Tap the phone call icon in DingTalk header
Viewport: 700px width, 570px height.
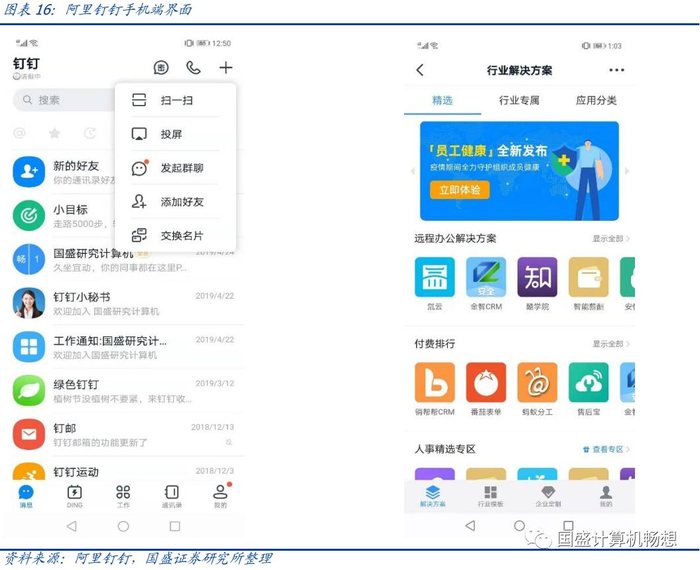[193, 68]
